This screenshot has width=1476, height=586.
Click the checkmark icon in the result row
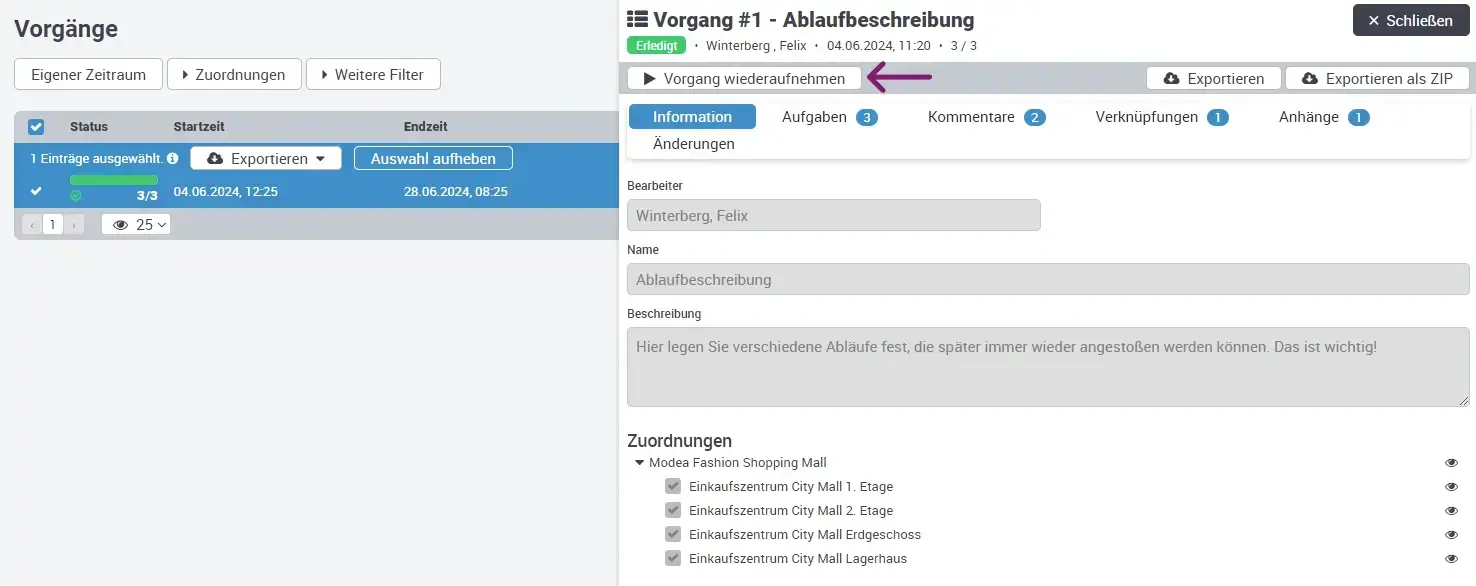[x=36, y=191]
